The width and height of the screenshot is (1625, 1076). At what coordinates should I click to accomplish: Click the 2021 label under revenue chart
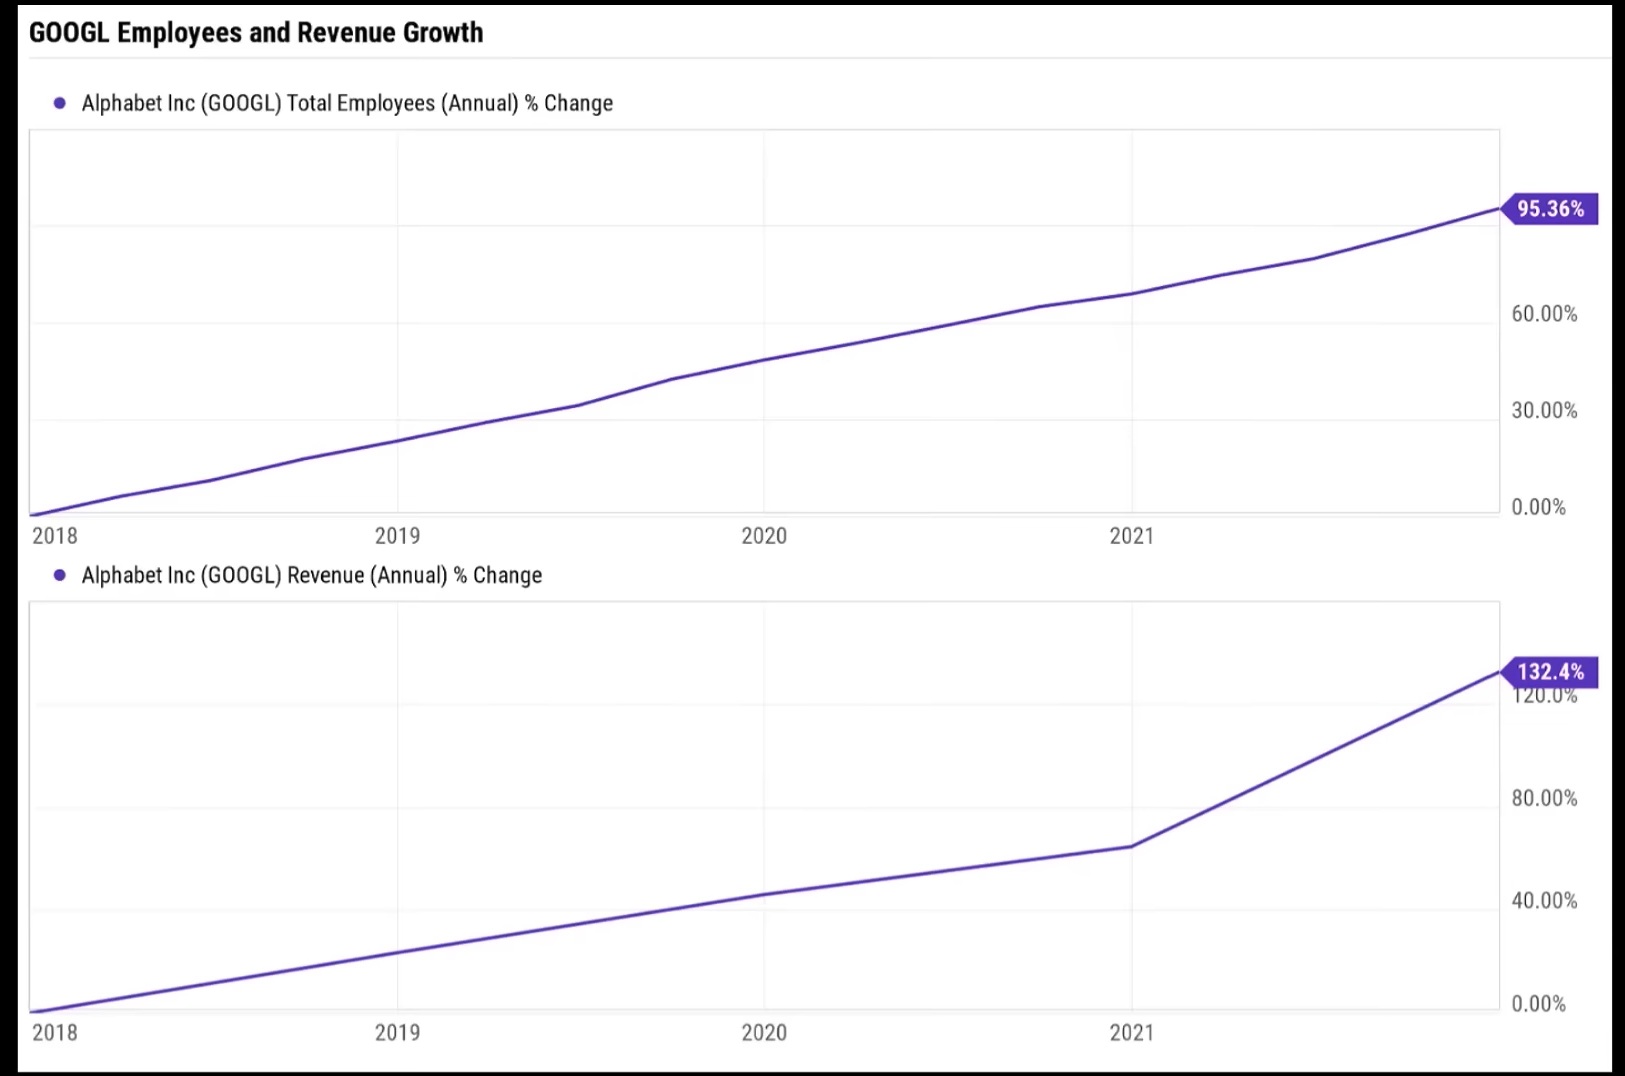click(x=1132, y=1032)
